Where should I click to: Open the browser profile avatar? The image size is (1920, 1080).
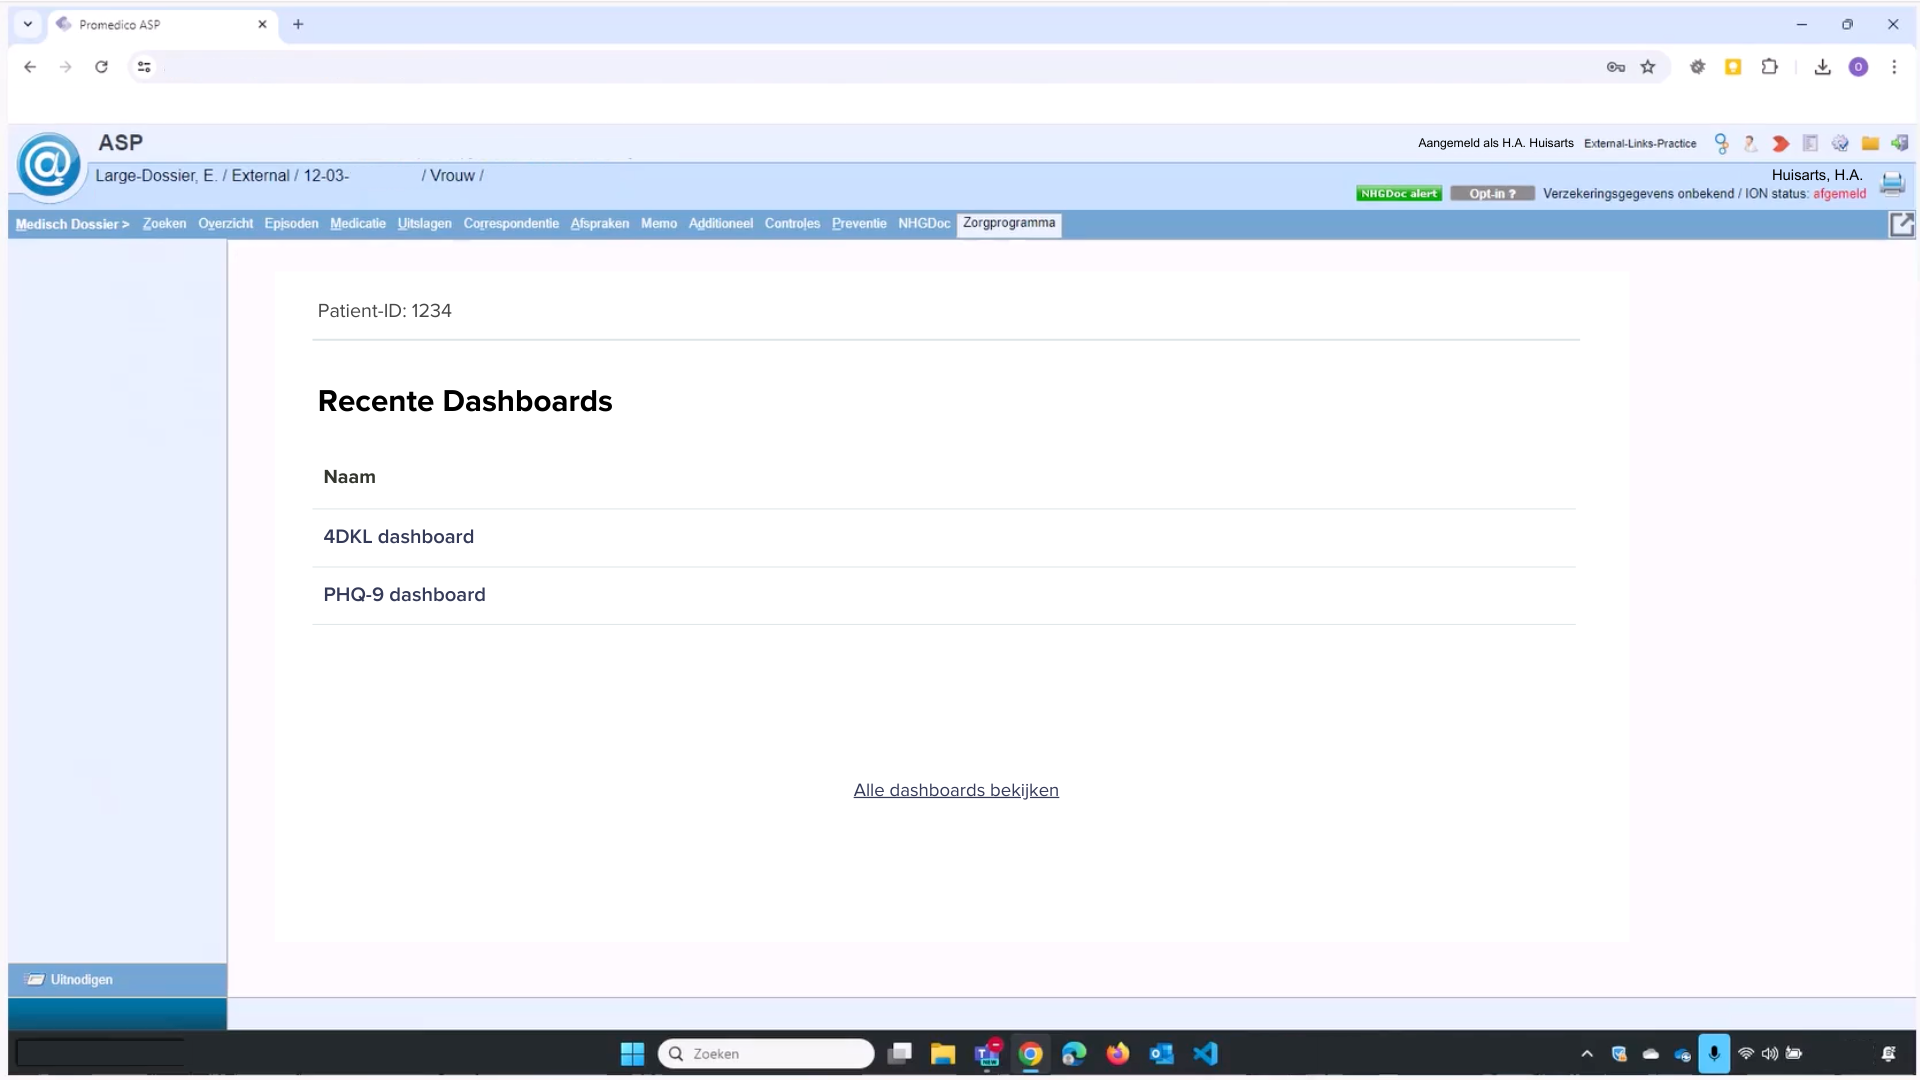tap(1858, 67)
